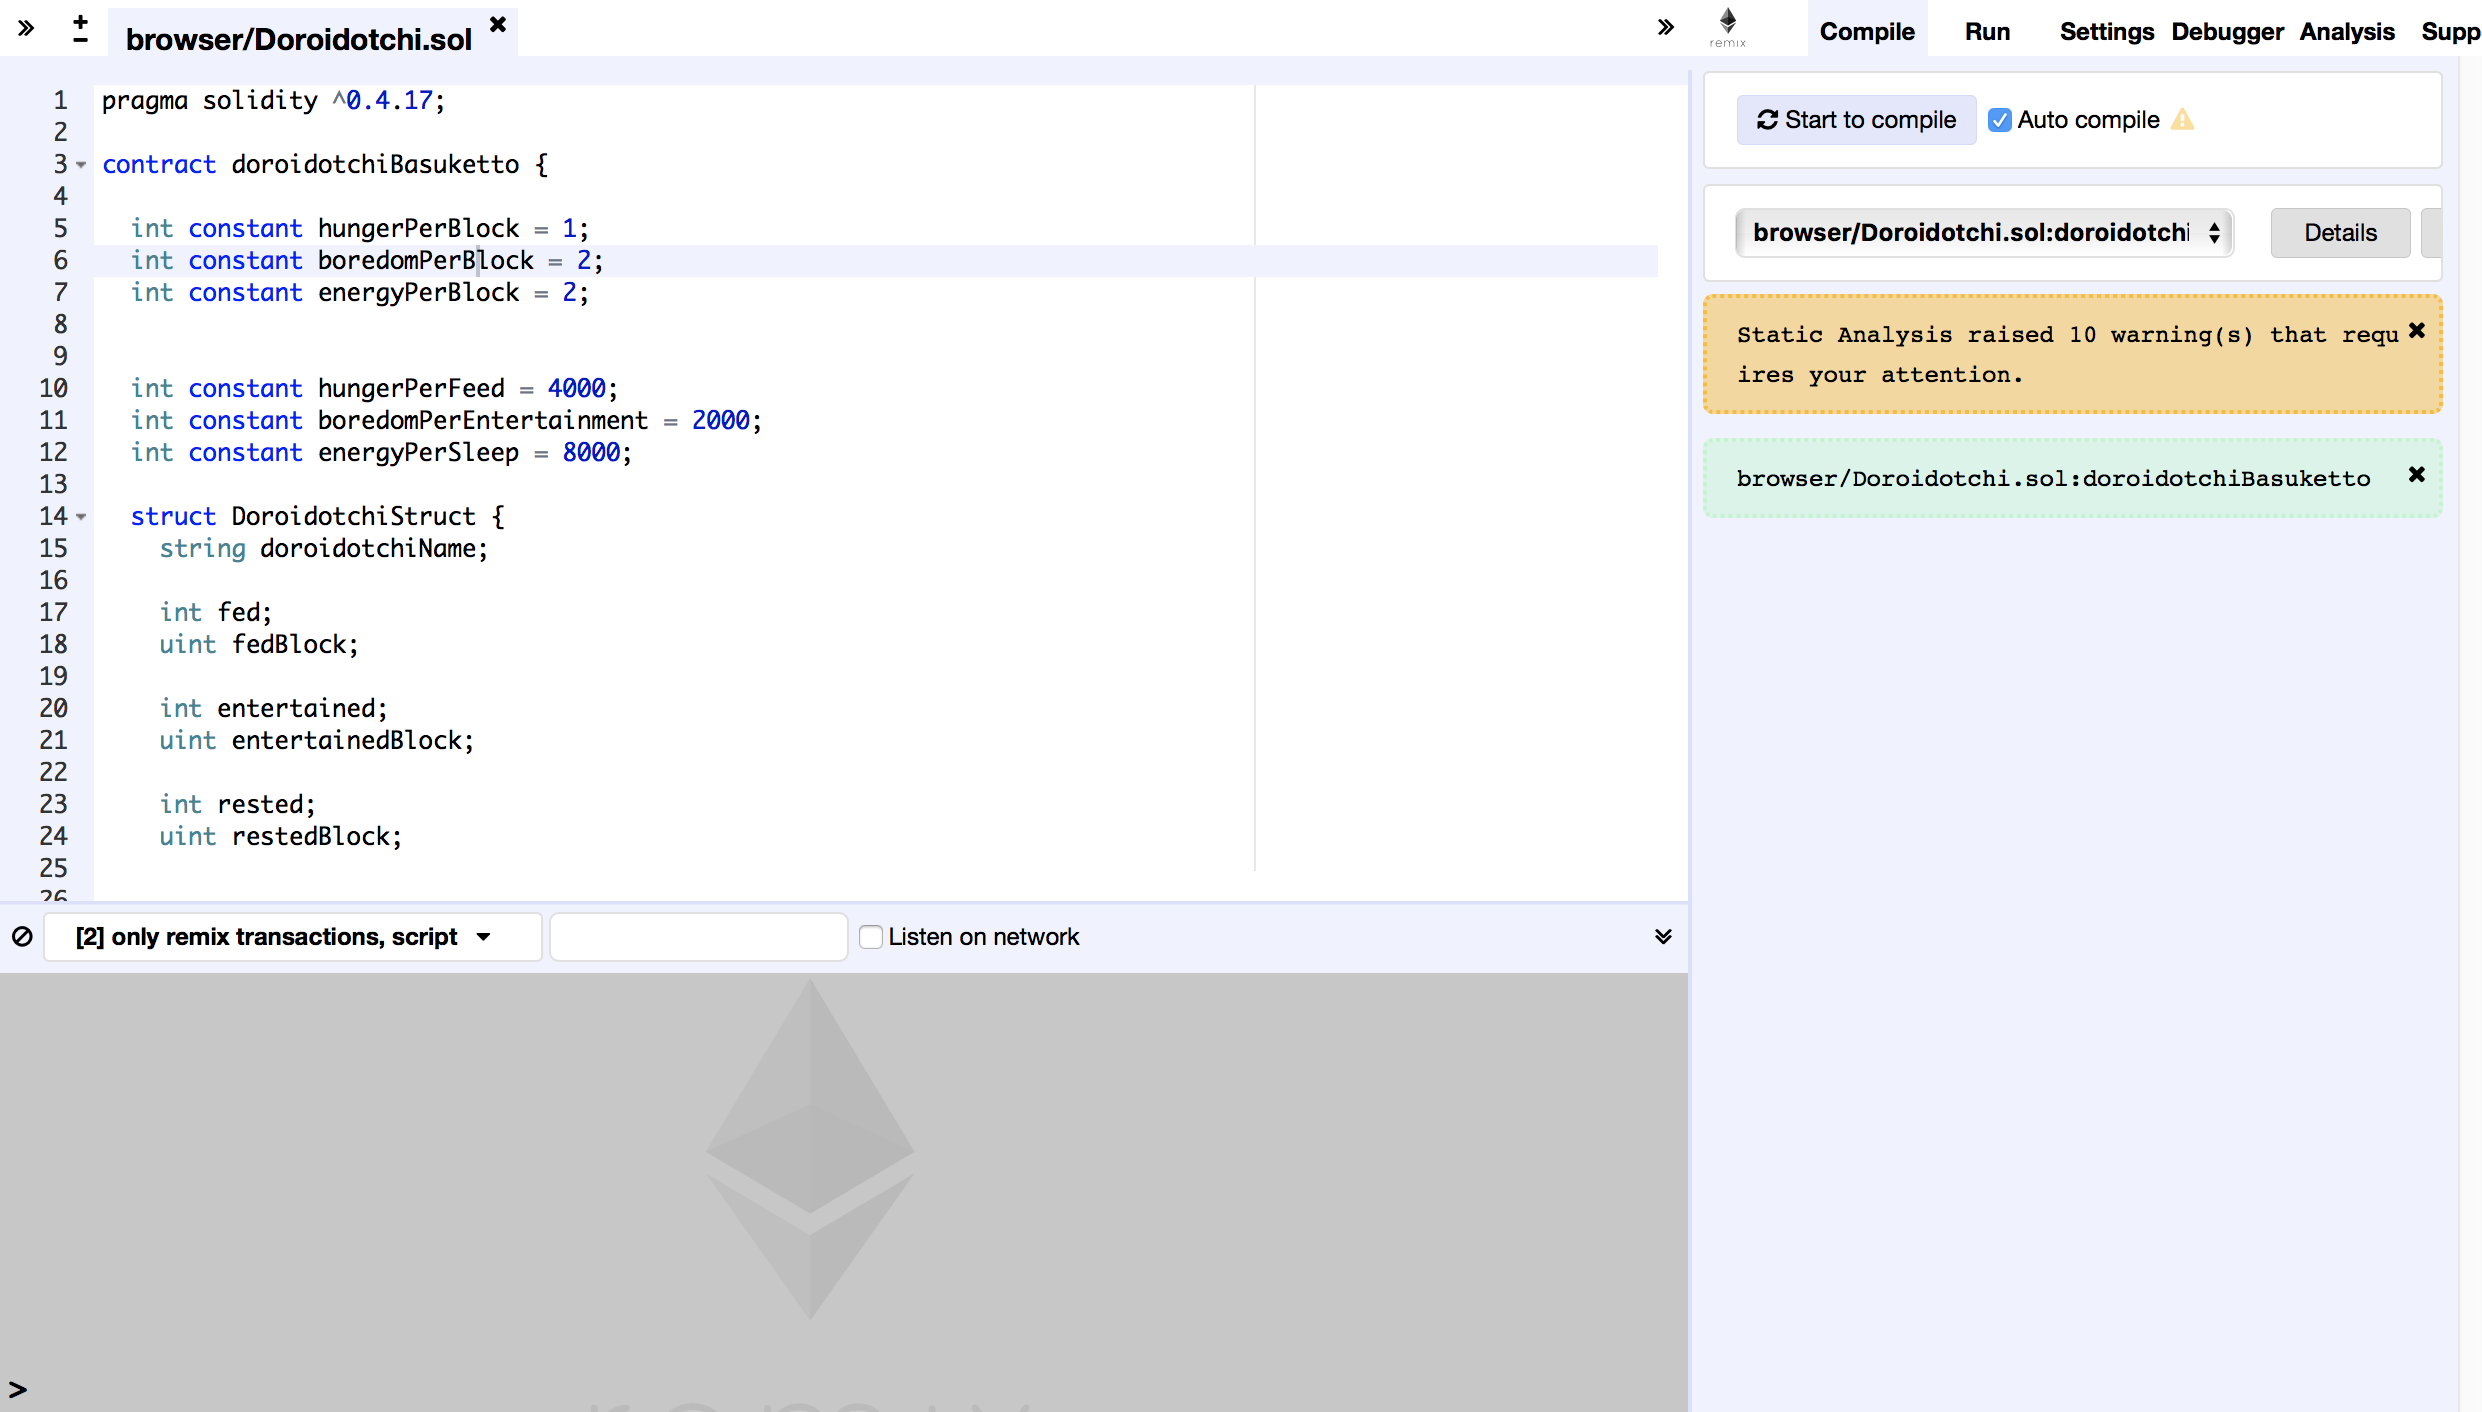The width and height of the screenshot is (2482, 1412).
Task: Click the terminal search input field
Action: [x=698, y=937]
